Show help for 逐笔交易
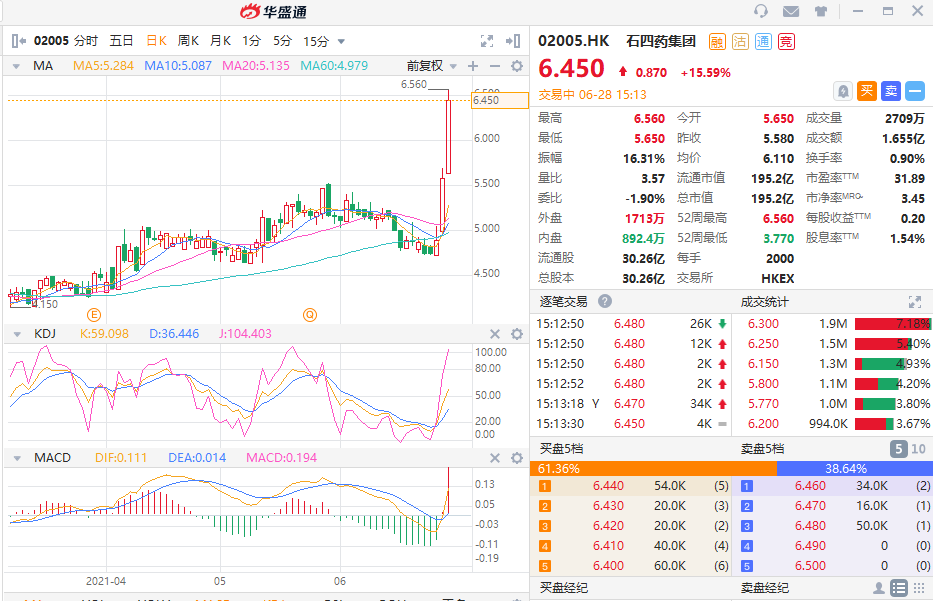 (605, 301)
